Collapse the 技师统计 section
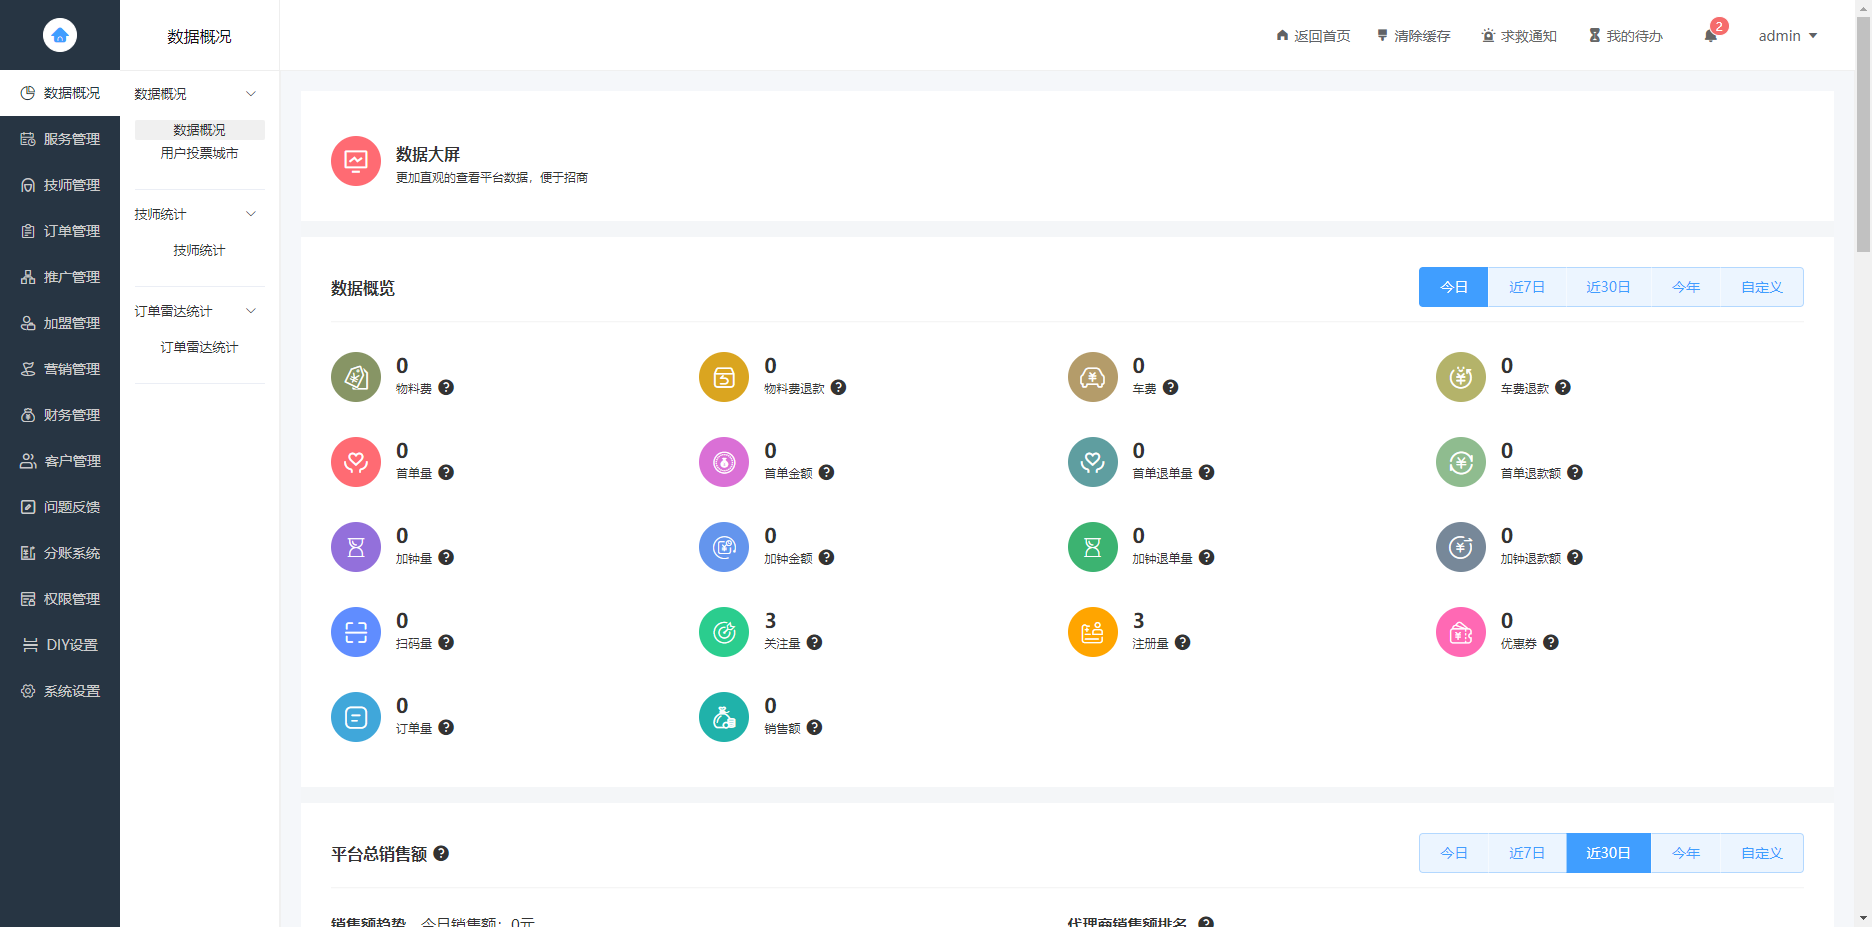The image size is (1872, 927). (250, 213)
